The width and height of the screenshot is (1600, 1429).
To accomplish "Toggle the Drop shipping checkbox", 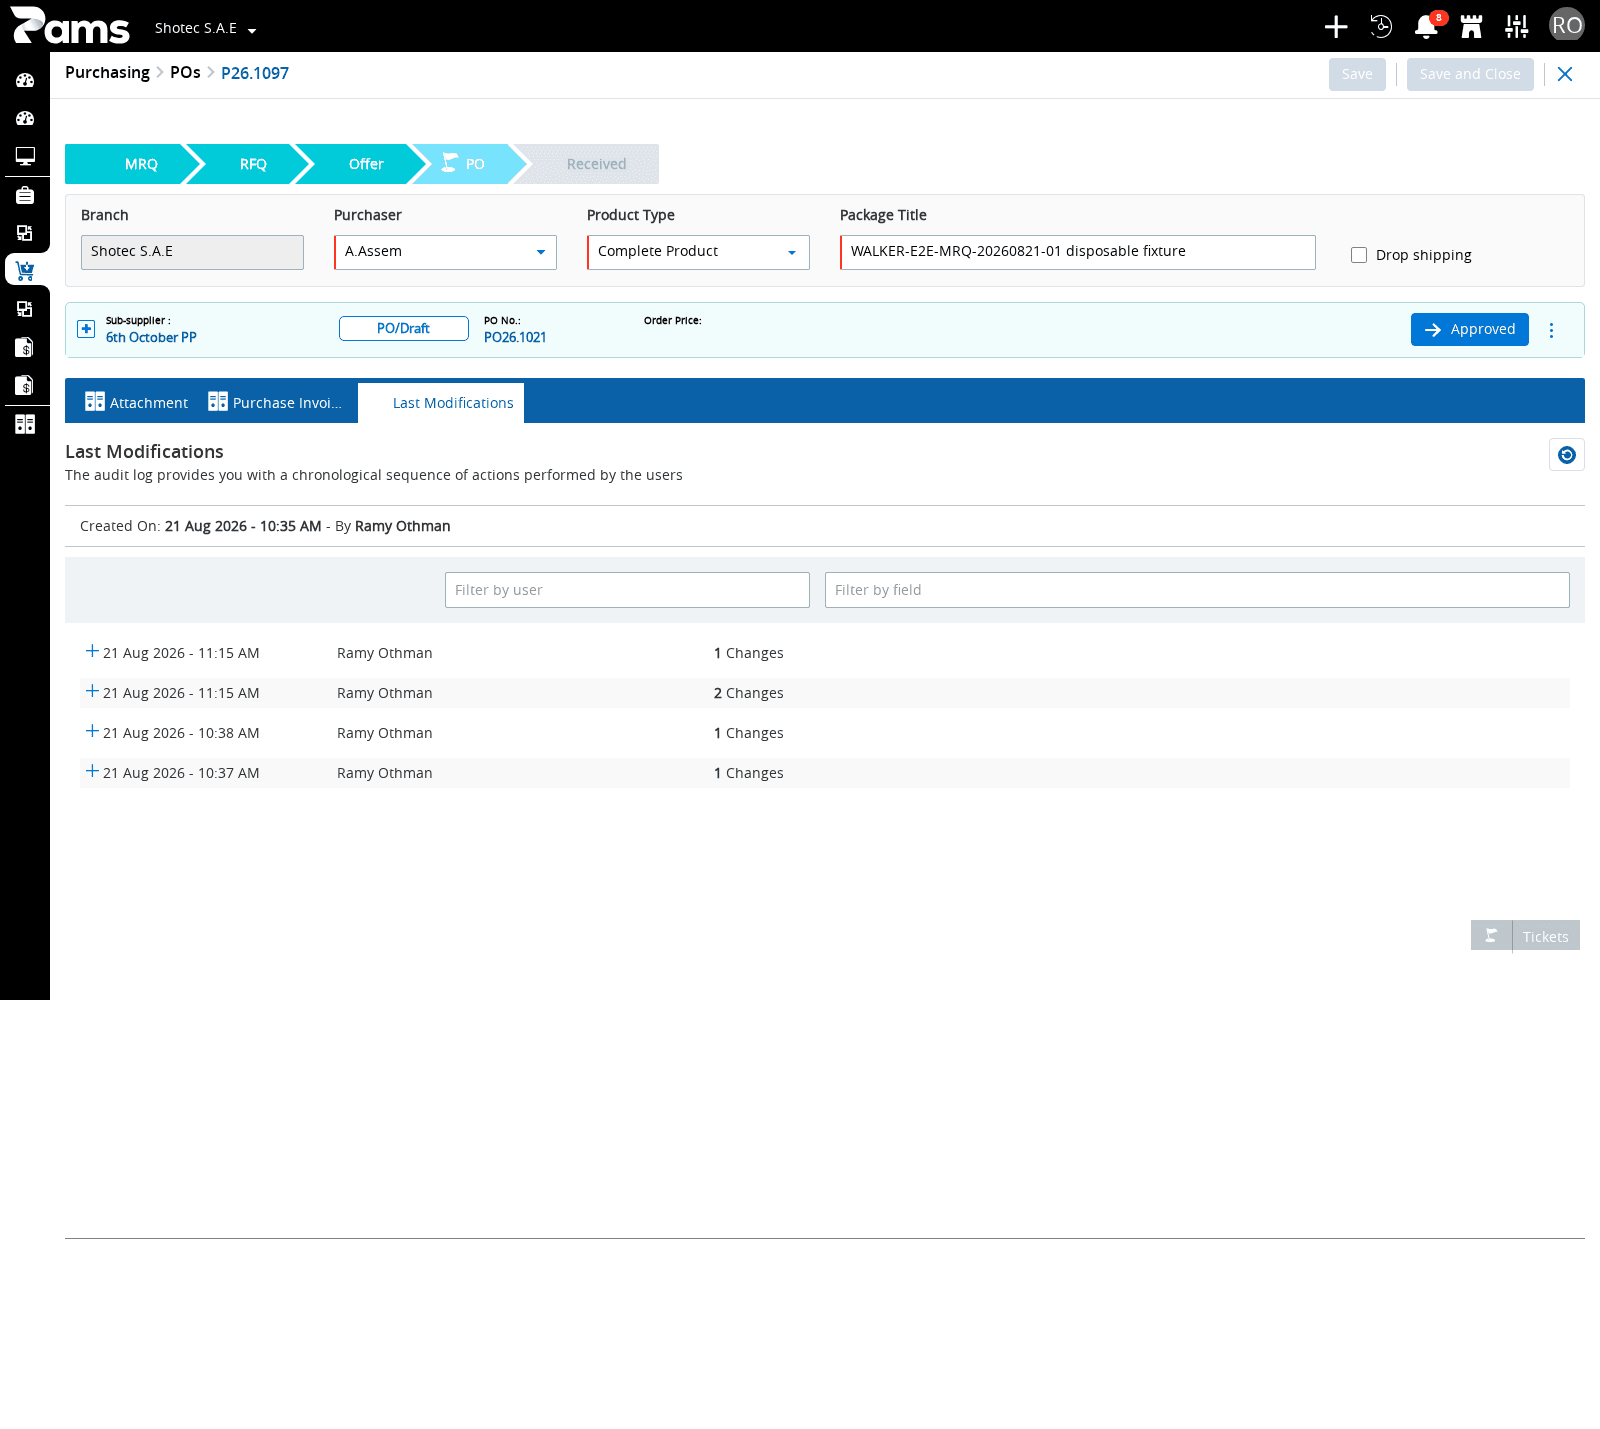I will click(x=1359, y=255).
